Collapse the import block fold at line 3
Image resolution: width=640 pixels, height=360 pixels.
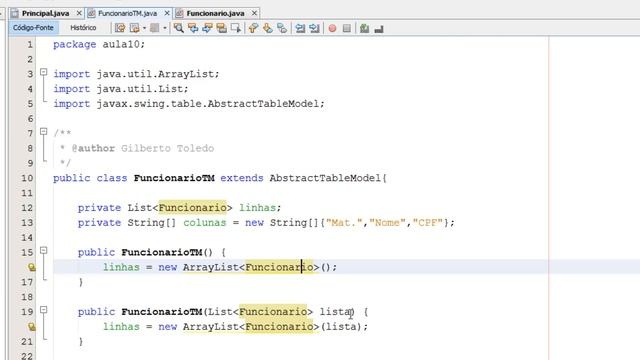pos(44,73)
